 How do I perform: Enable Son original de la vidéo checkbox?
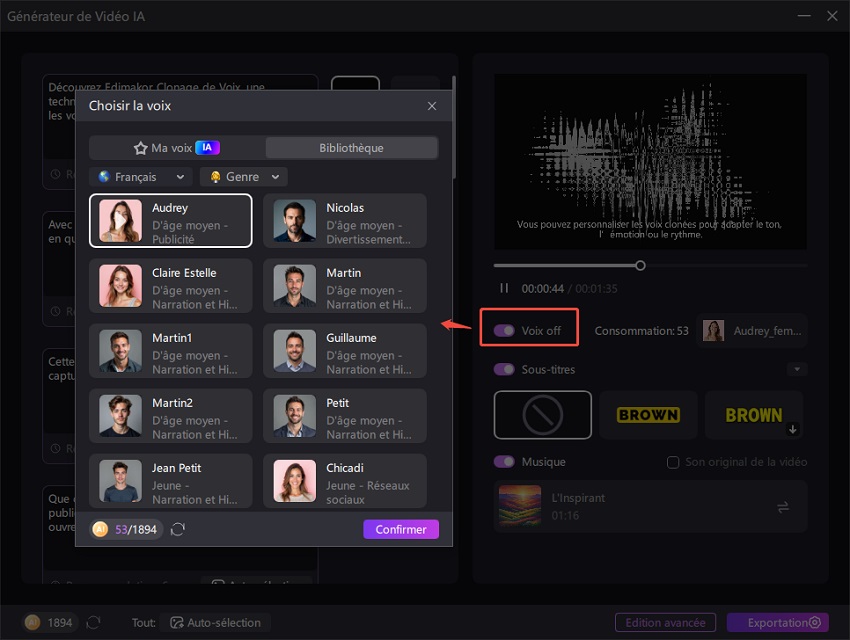tap(673, 462)
